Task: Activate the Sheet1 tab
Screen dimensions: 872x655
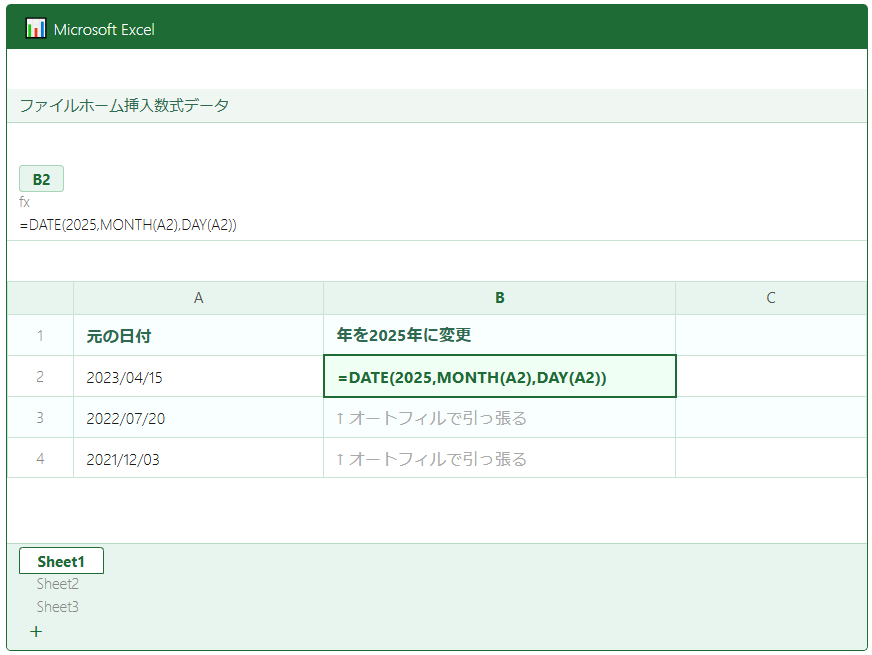Action: click(61, 562)
